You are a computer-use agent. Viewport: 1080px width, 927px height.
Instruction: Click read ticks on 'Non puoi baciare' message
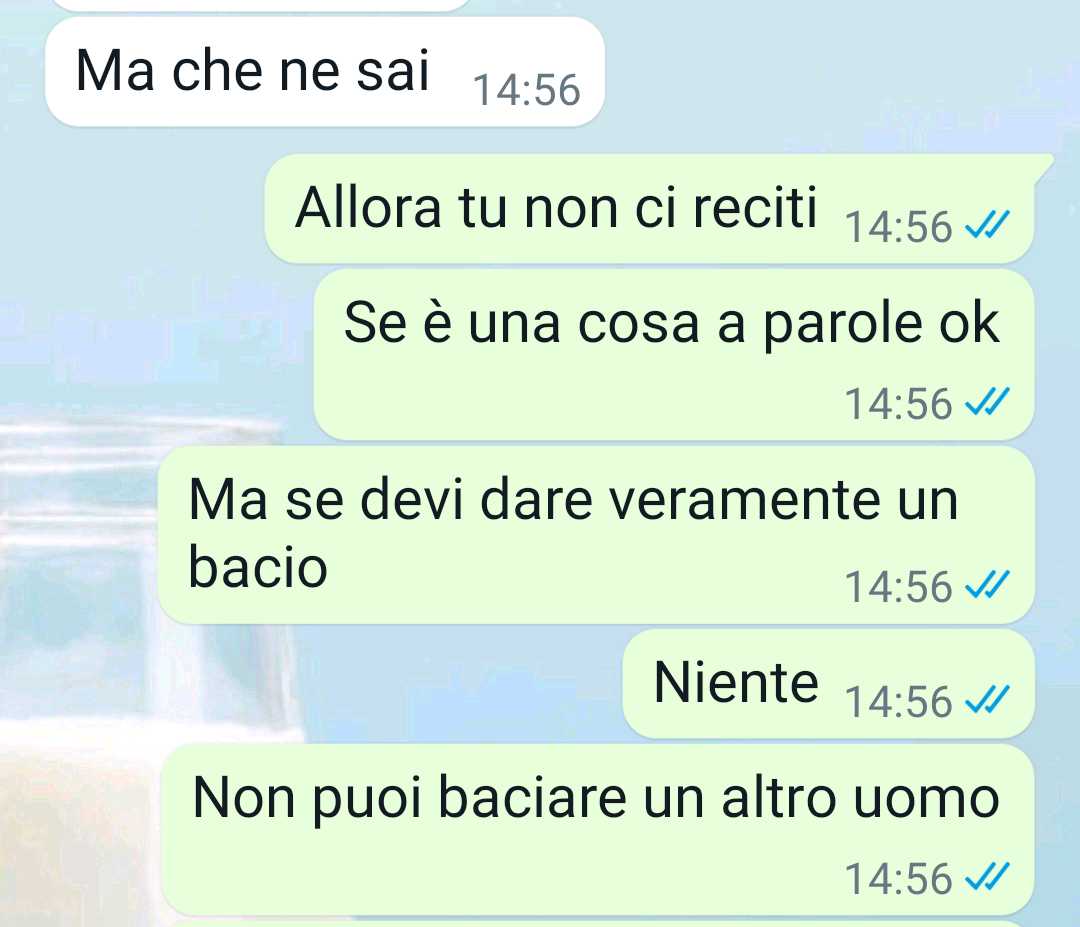click(987, 877)
